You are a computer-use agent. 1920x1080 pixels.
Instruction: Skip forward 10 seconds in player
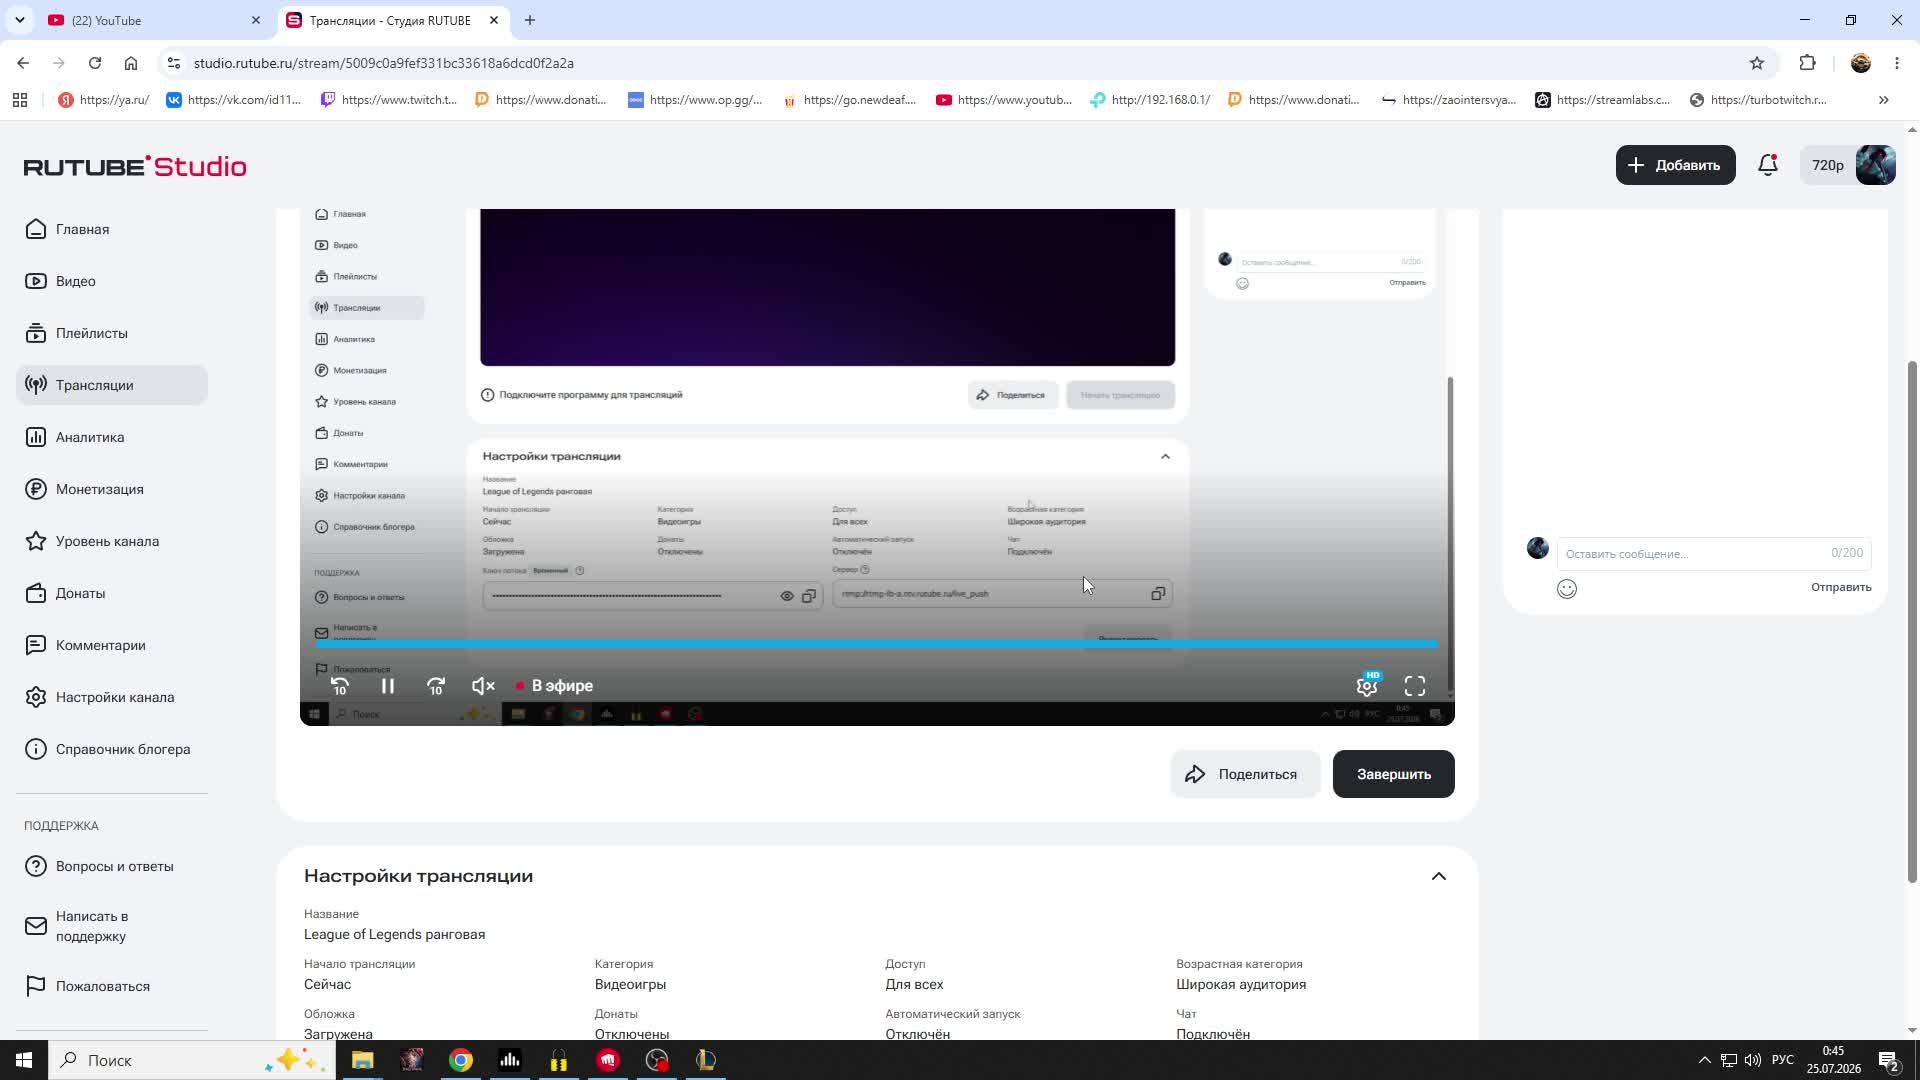(x=436, y=686)
